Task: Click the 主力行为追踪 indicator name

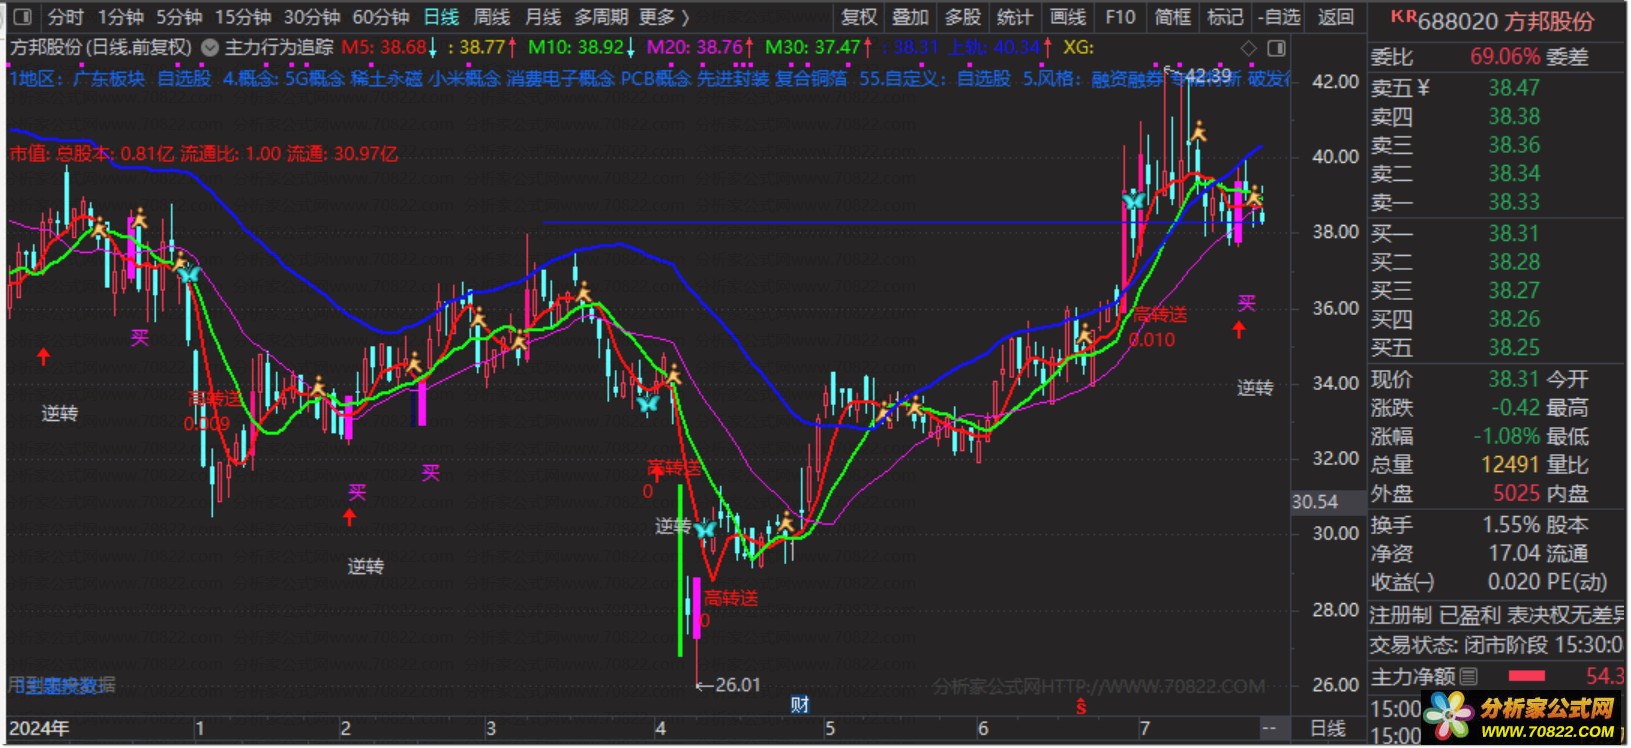Action: pyautogui.click(x=279, y=47)
